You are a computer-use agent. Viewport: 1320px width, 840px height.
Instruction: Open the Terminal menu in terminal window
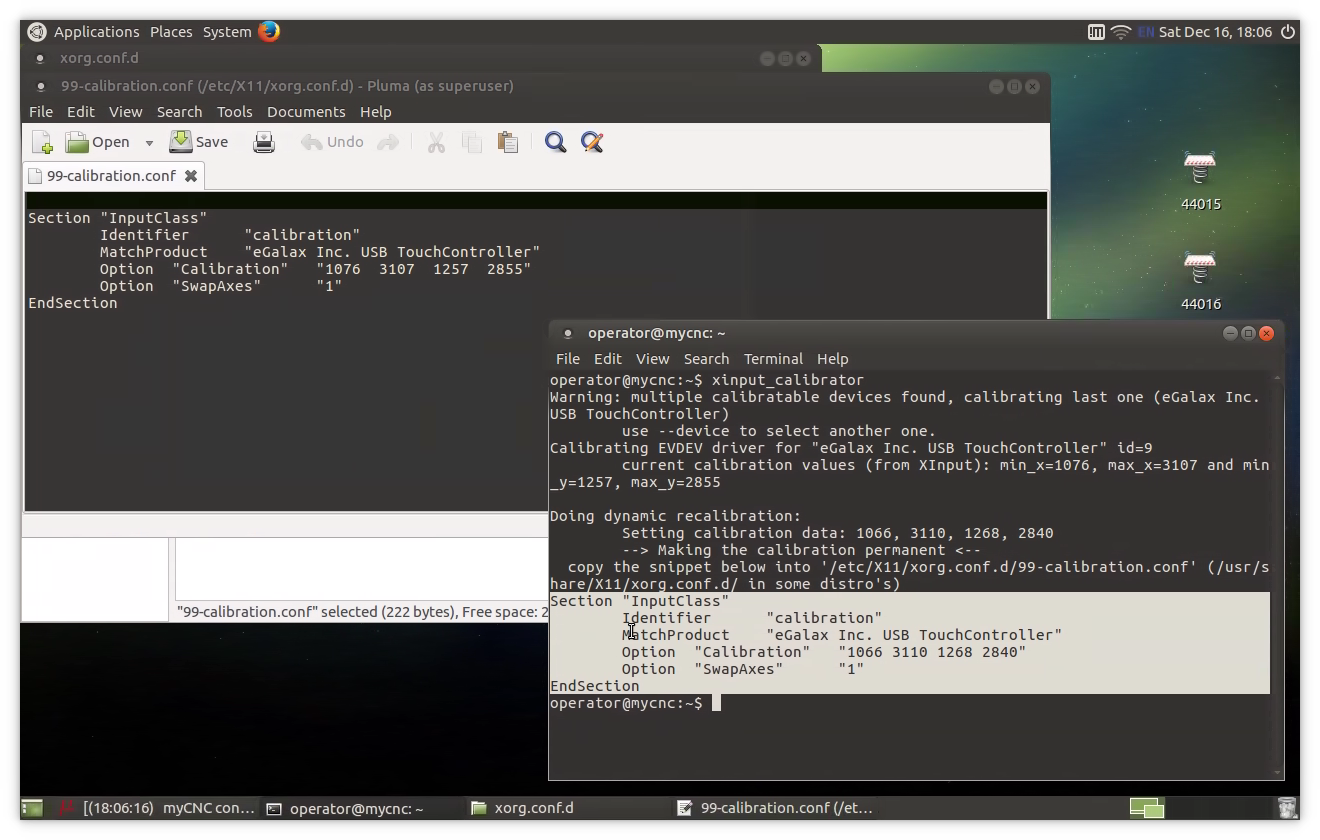click(x=773, y=359)
